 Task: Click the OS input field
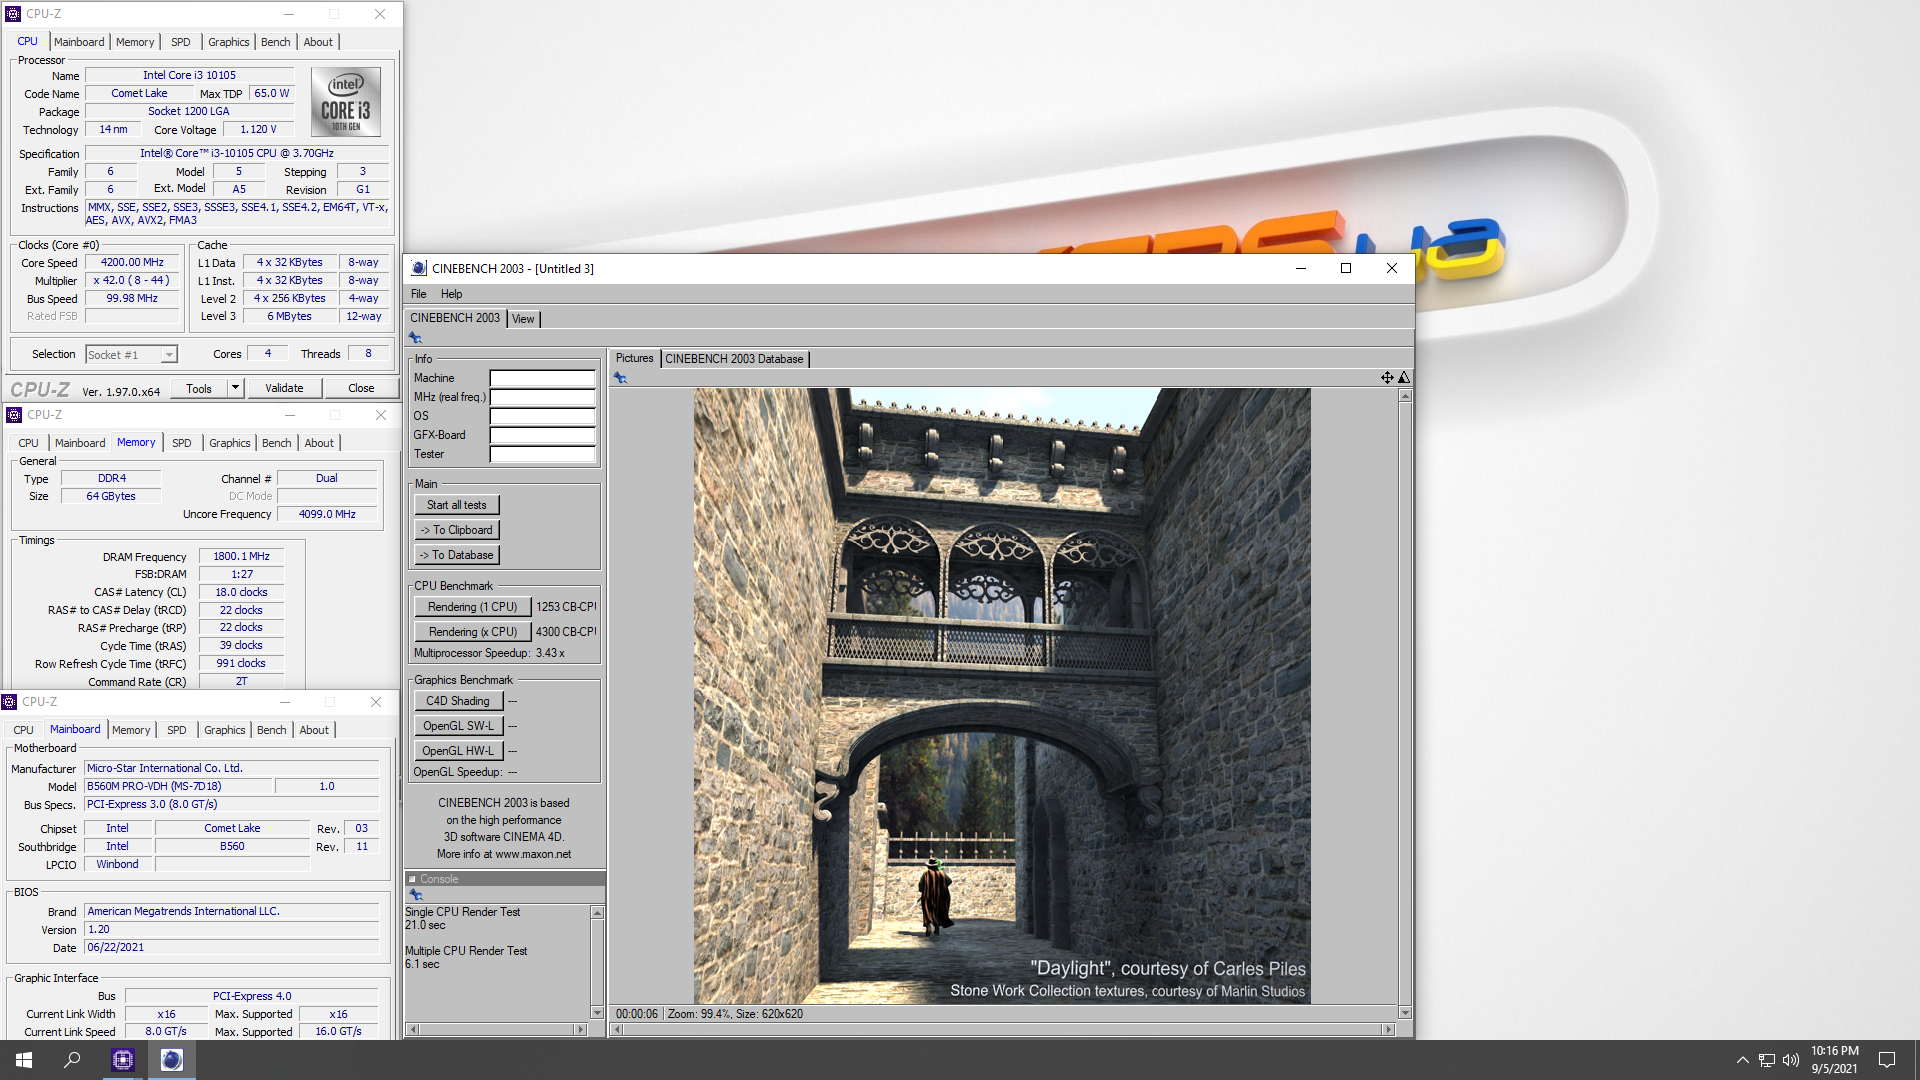coord(542,416)
